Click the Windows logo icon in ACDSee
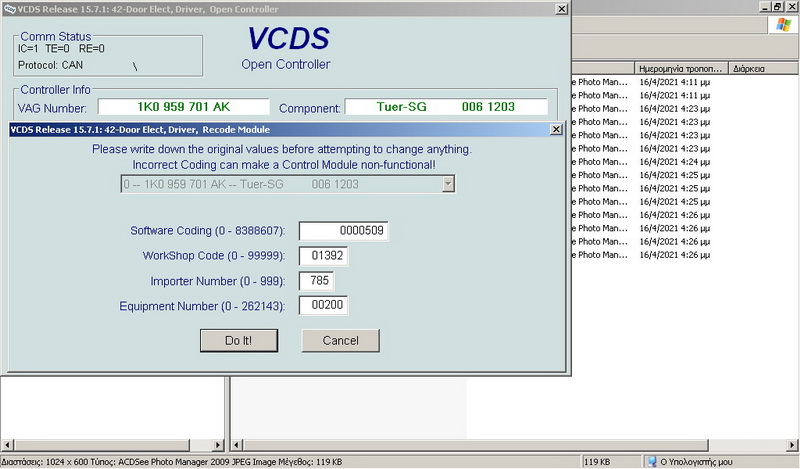The width and height of the screenshot is (800, 469). [x=783, y=24]
